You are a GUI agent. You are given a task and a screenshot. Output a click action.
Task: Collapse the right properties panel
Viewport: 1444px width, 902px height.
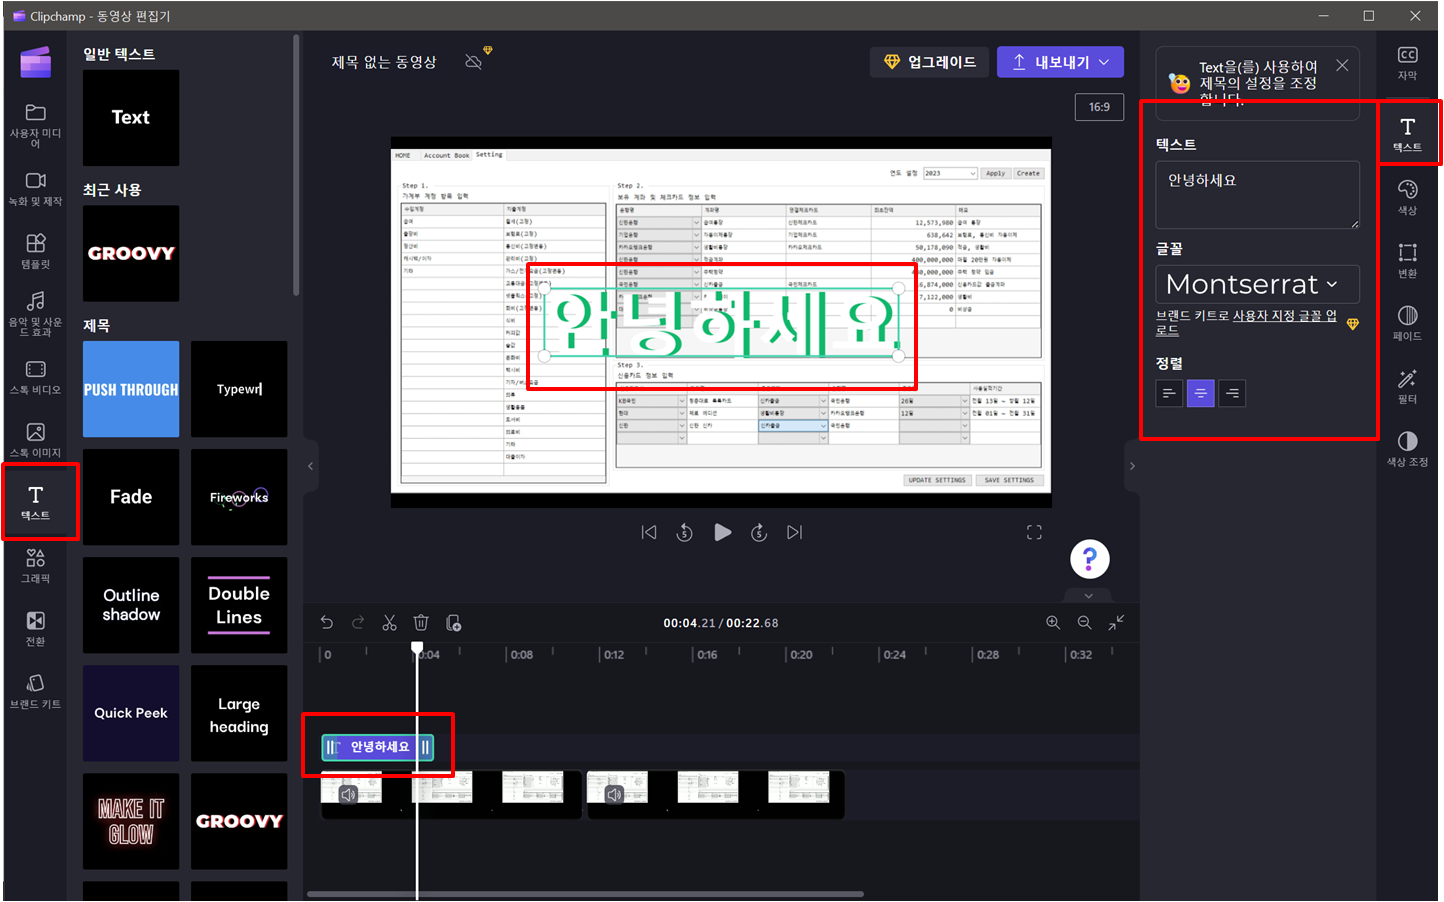1132,466
